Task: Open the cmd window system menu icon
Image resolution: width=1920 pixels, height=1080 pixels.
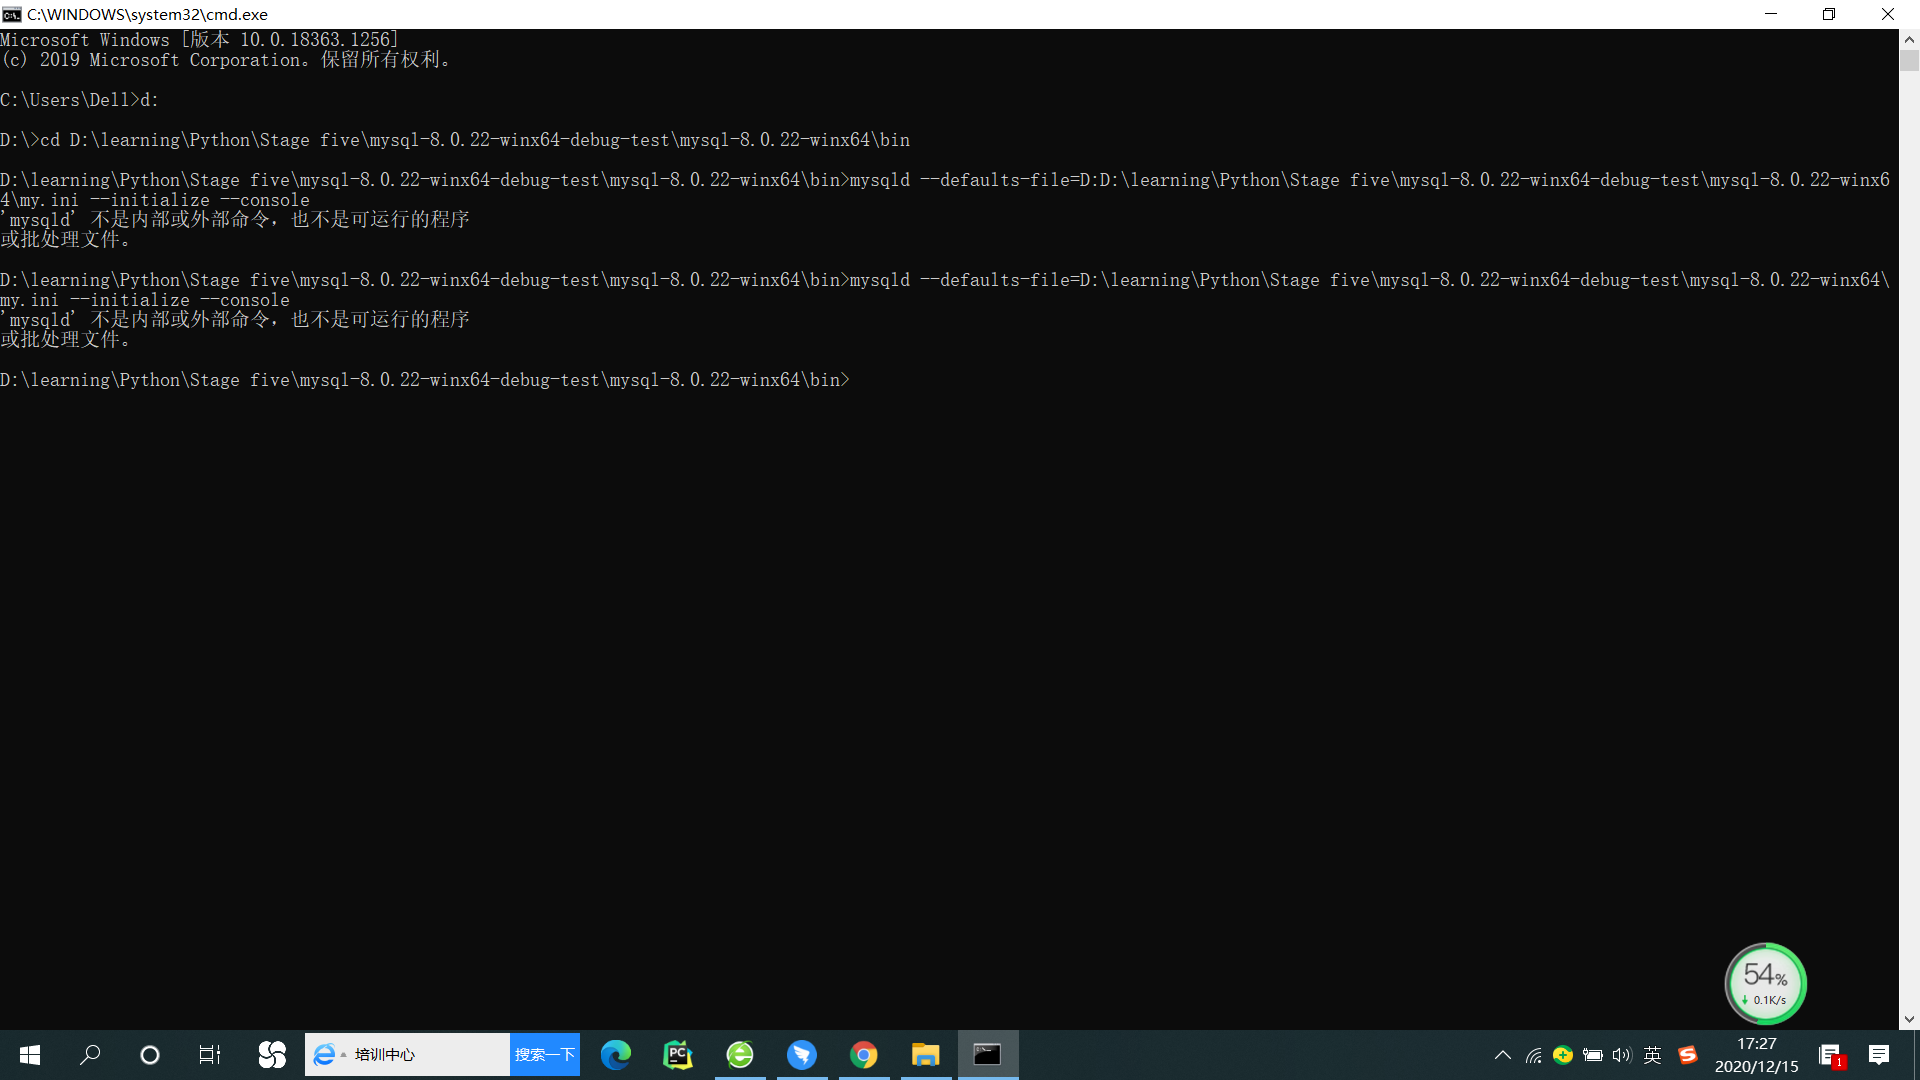Action: point(12,14)
